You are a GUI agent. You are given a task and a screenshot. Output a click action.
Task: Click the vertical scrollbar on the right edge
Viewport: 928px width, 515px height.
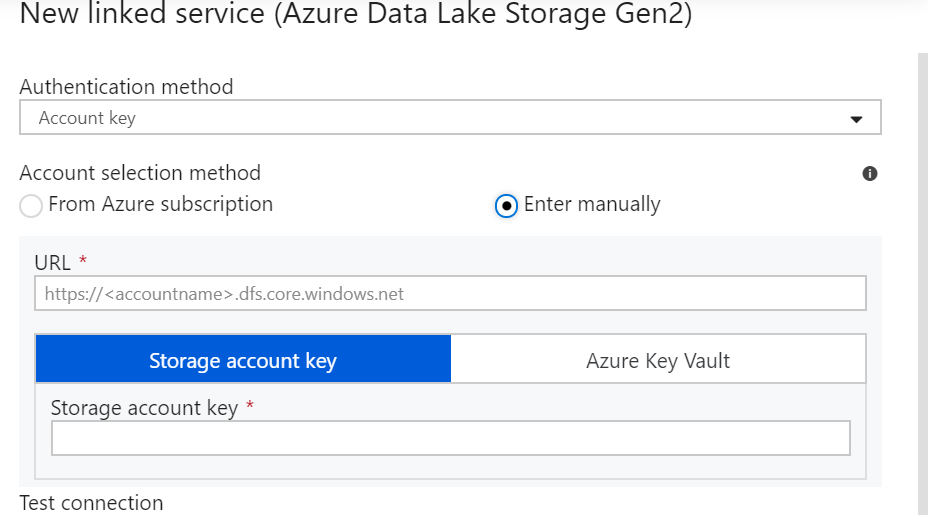coord(923,284)
